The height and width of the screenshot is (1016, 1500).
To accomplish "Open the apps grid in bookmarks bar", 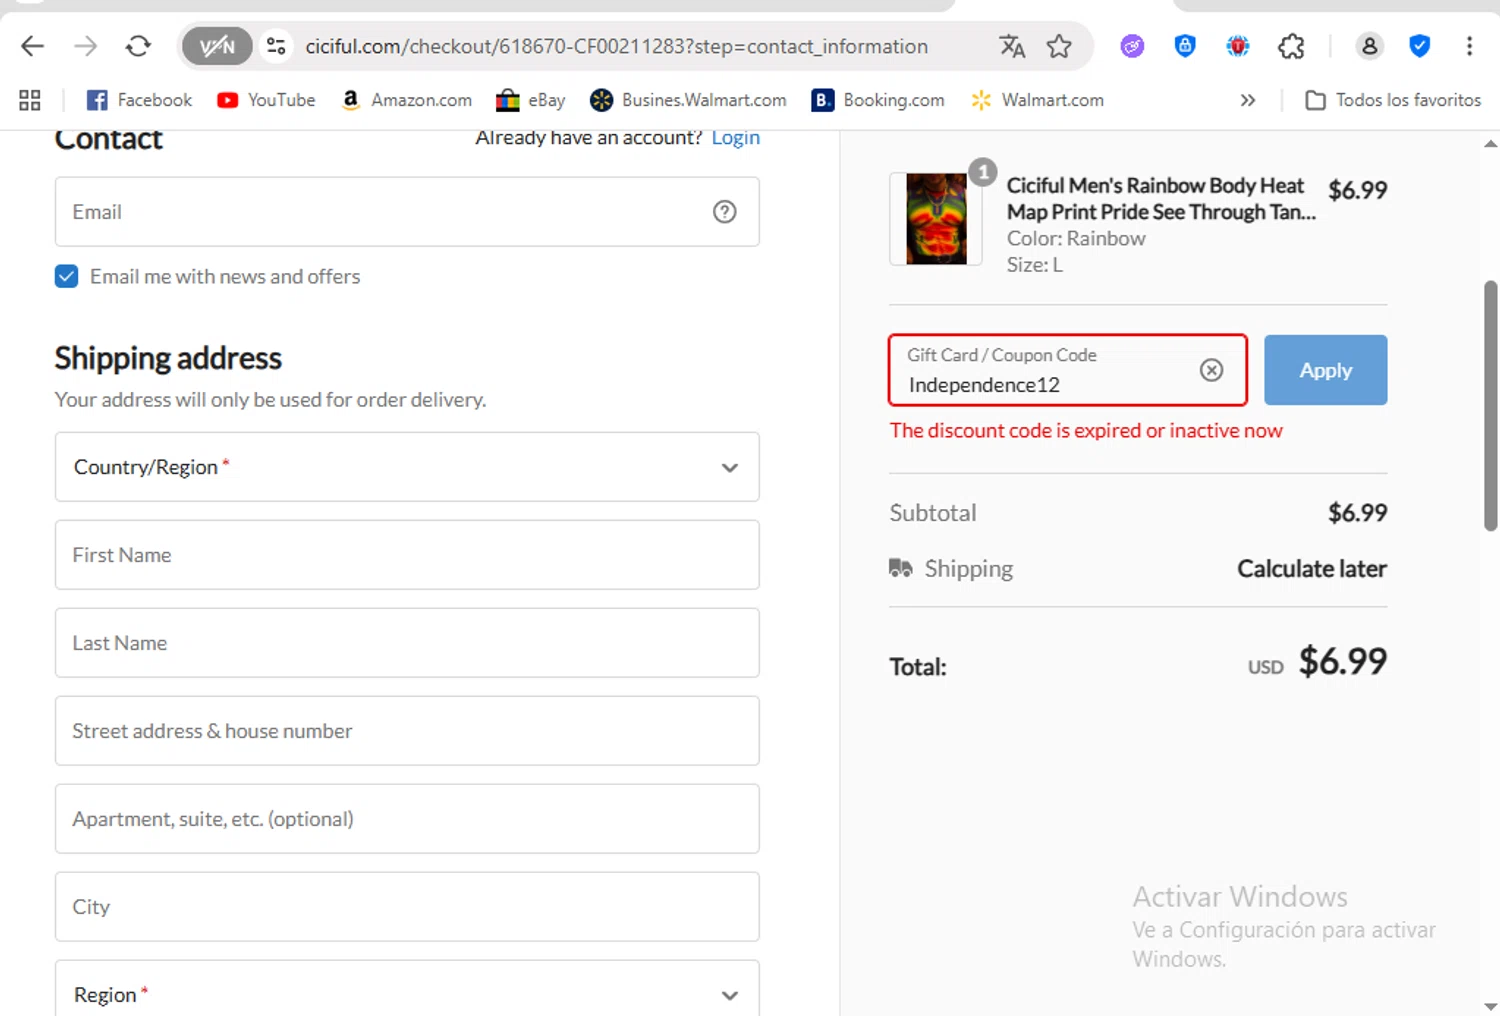I will tap(30, 100).
